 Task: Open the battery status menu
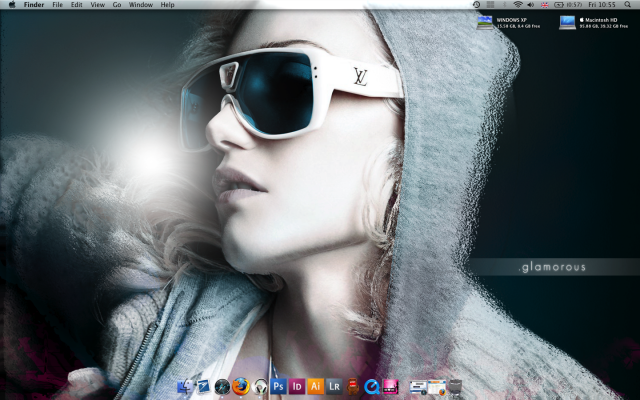coord(558,4)
